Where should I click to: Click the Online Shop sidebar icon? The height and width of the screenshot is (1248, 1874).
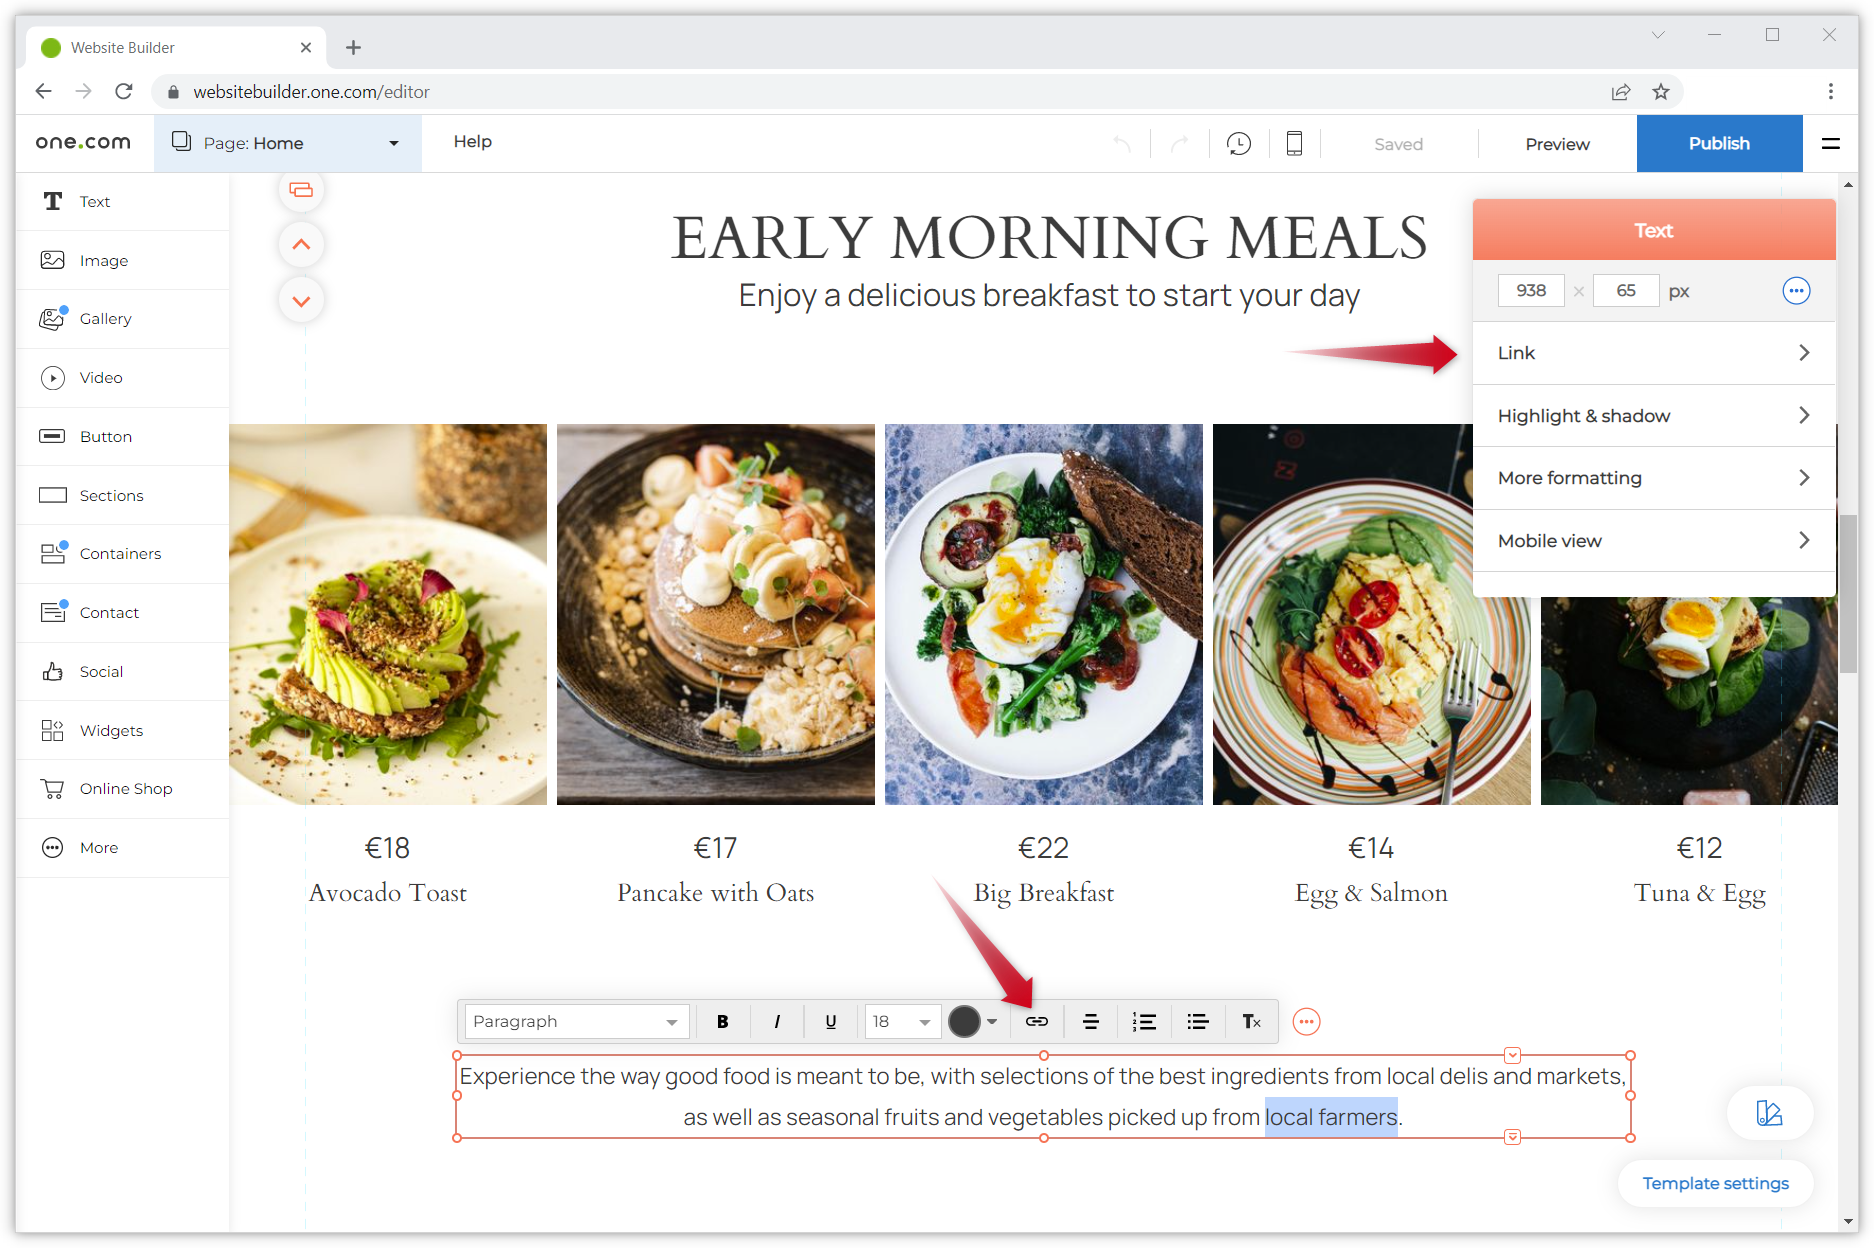pos(126,788)
